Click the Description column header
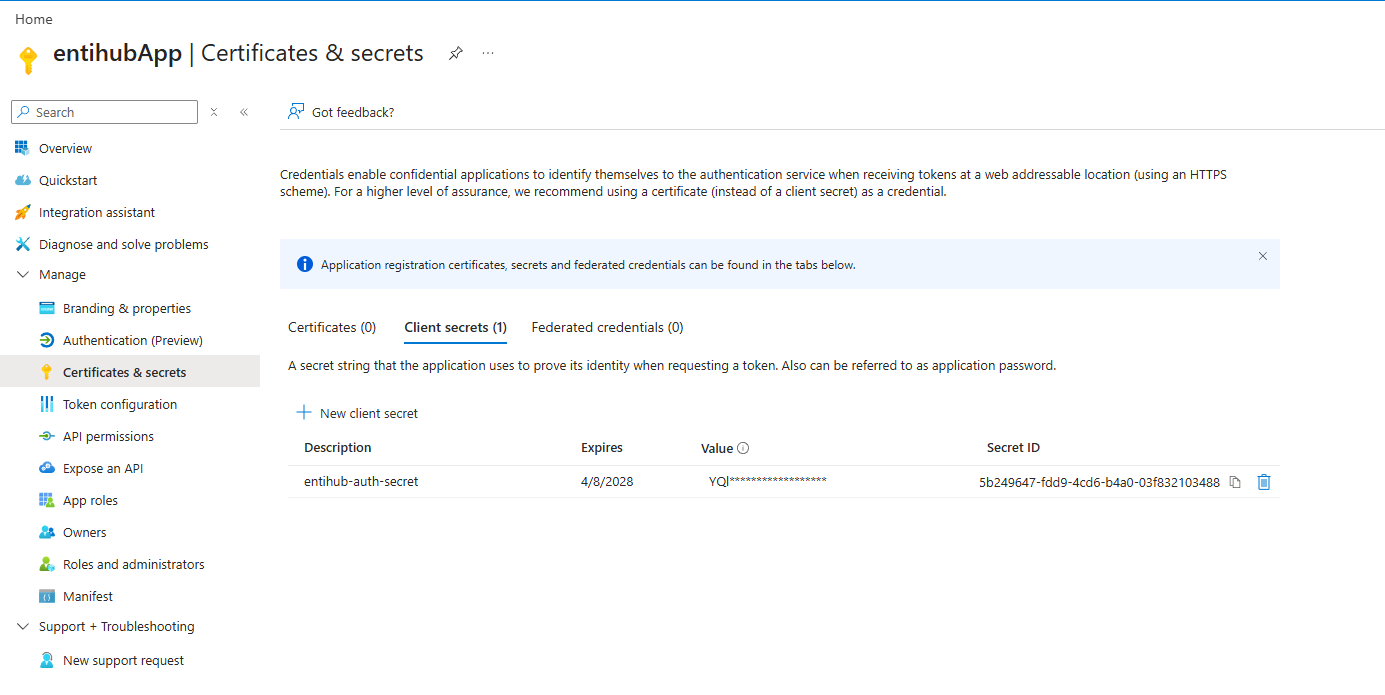The width and height of the screenshot is (1385, 695). tap(337, 448)
